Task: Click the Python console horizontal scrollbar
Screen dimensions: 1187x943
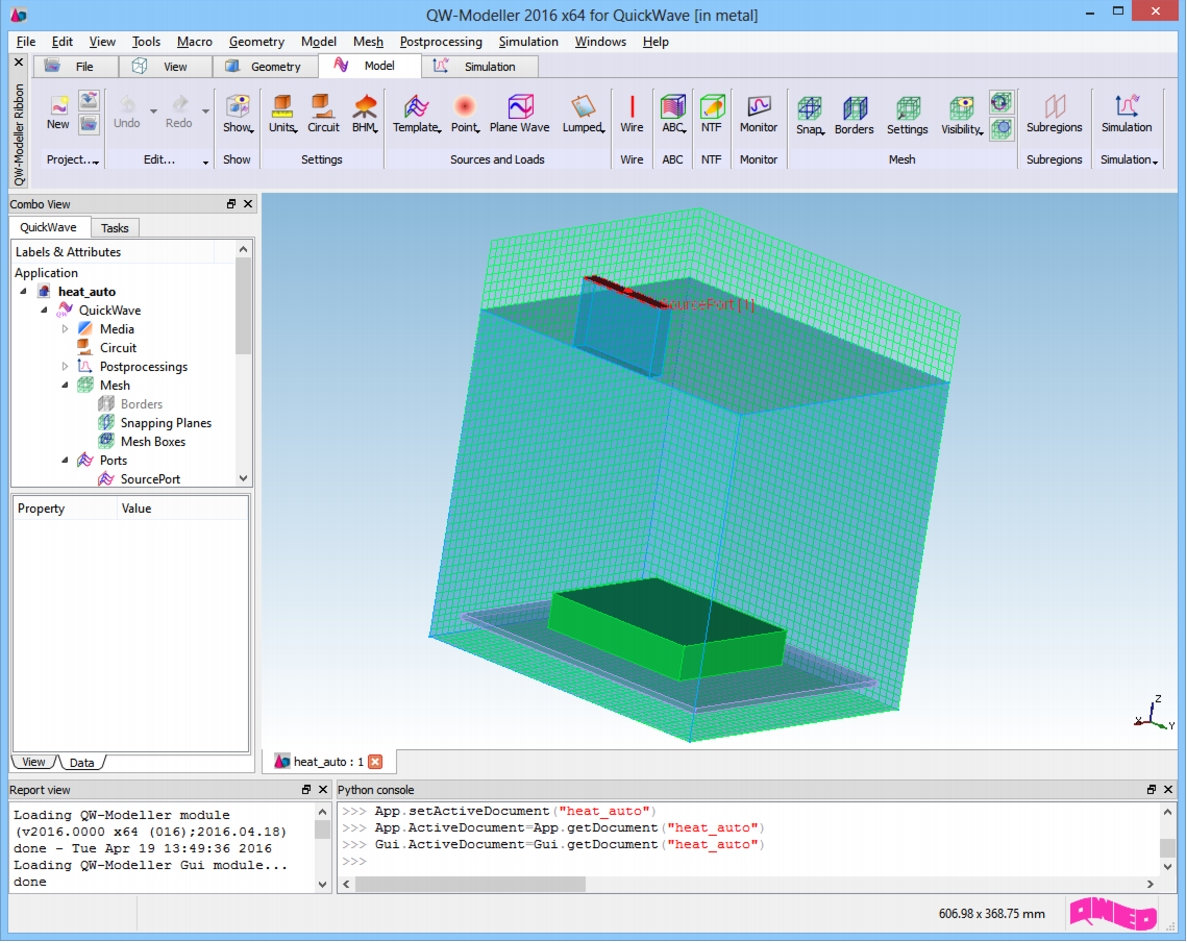Action: tap(470, 884)
